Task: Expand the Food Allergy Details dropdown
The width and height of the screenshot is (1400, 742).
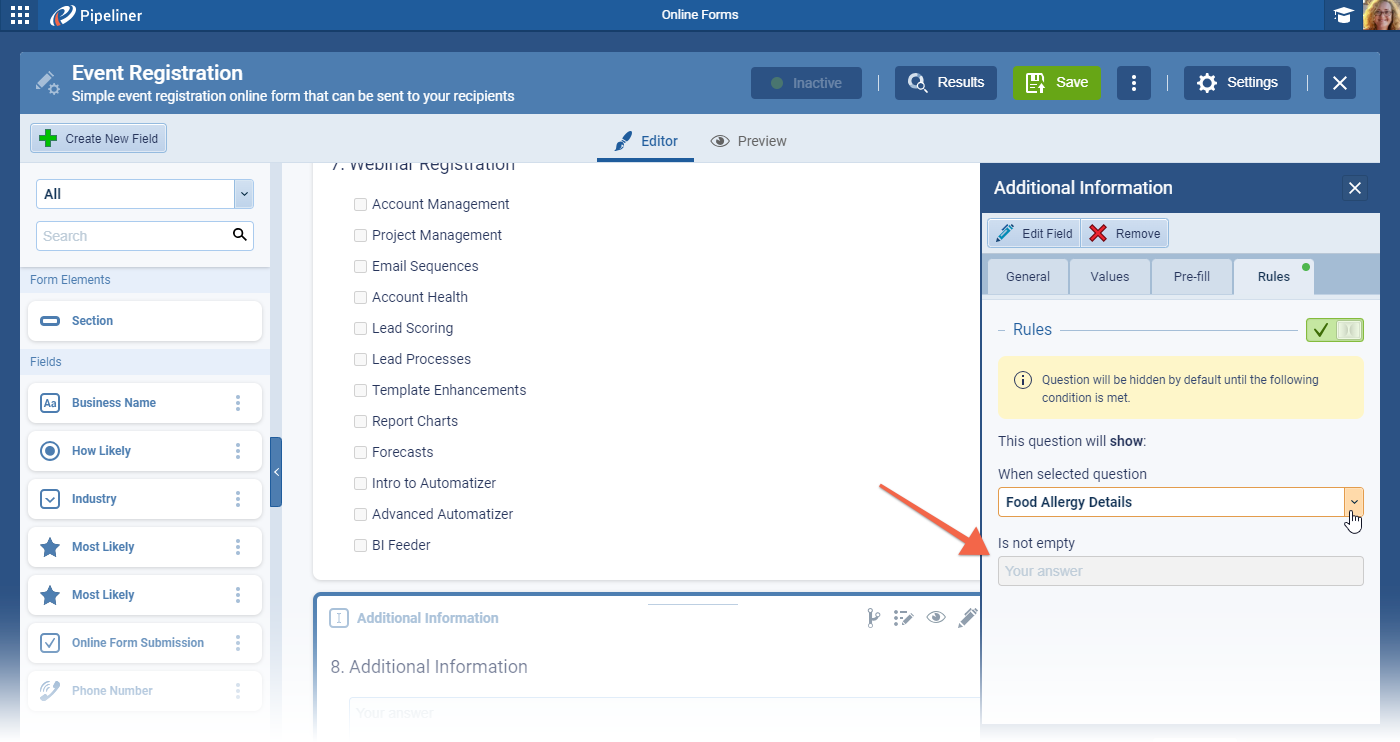Action: [1354, 502]
